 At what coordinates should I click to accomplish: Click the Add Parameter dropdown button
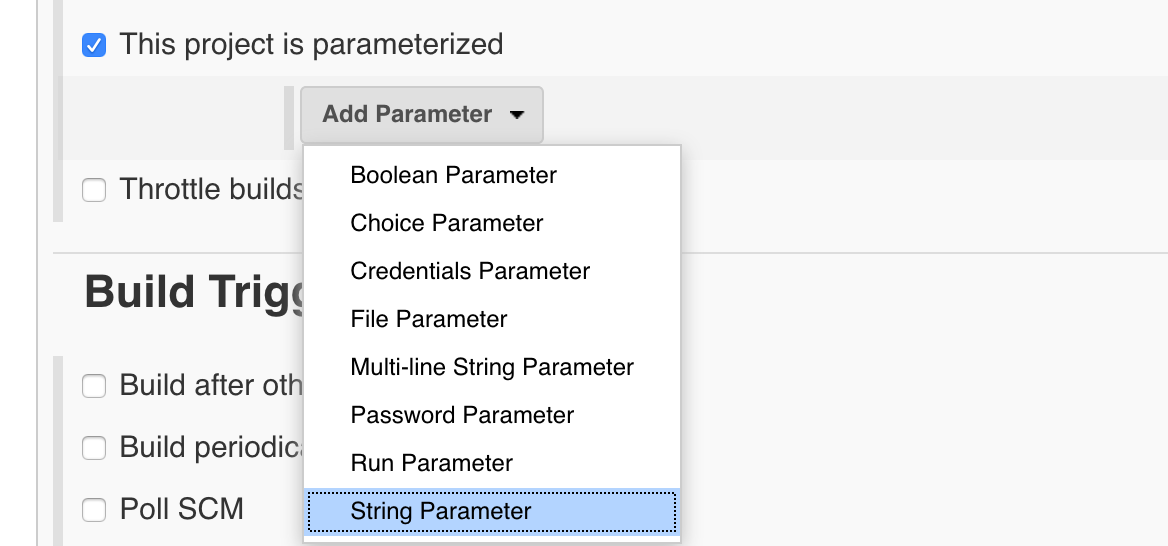pos(407,114)
